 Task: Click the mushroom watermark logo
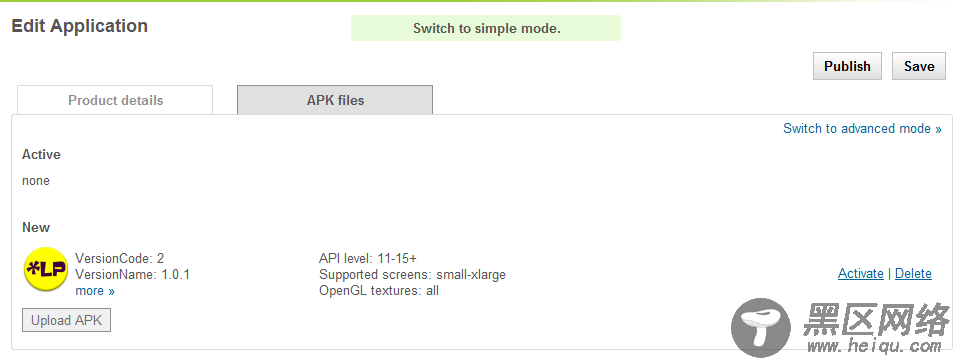click(762, 328)
